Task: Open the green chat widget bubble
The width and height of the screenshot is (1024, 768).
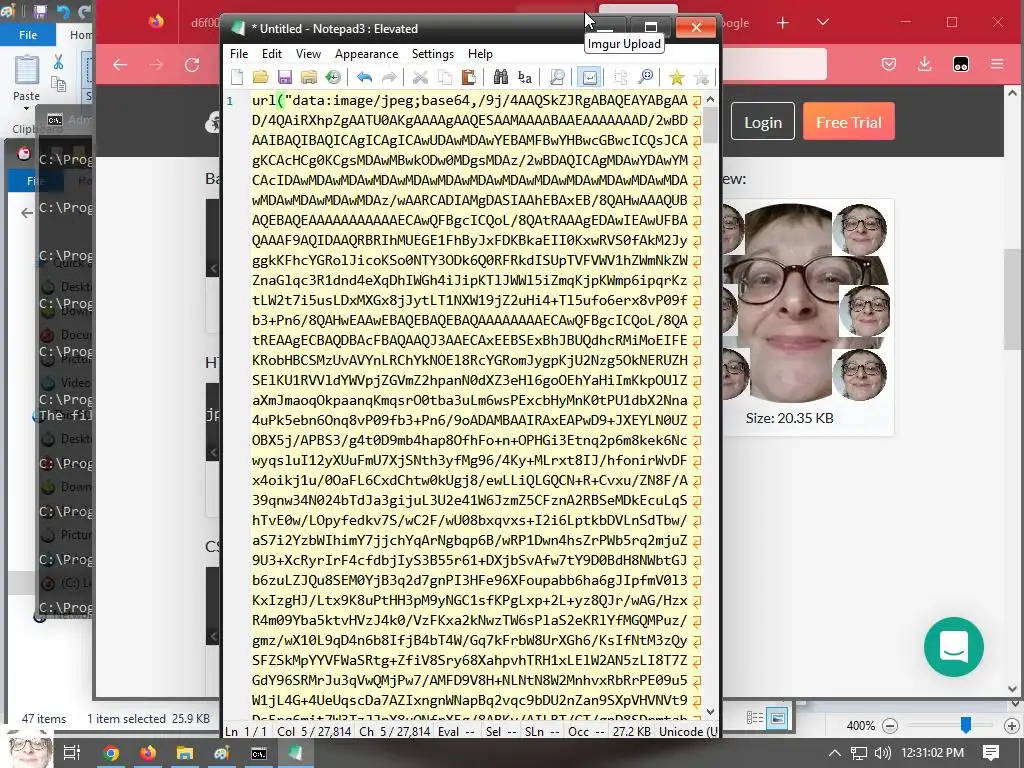Action: point(953,647)
